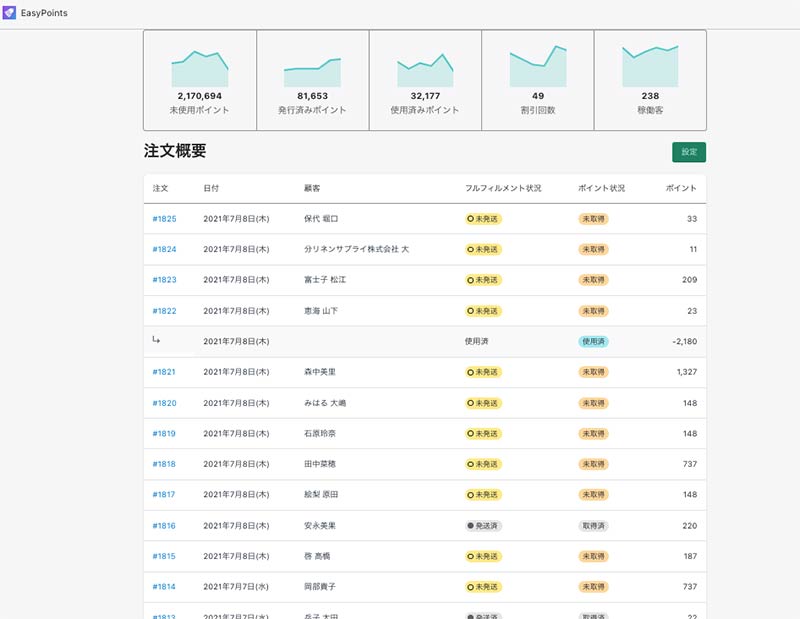Click the 未発送 badge for order #1823

point(484,280)
